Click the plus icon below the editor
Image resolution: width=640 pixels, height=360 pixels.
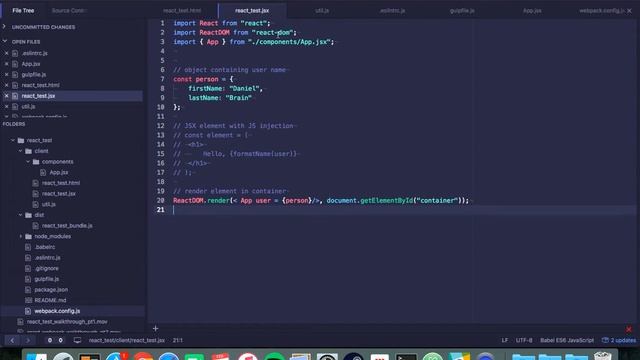click(x=156, y=328)
